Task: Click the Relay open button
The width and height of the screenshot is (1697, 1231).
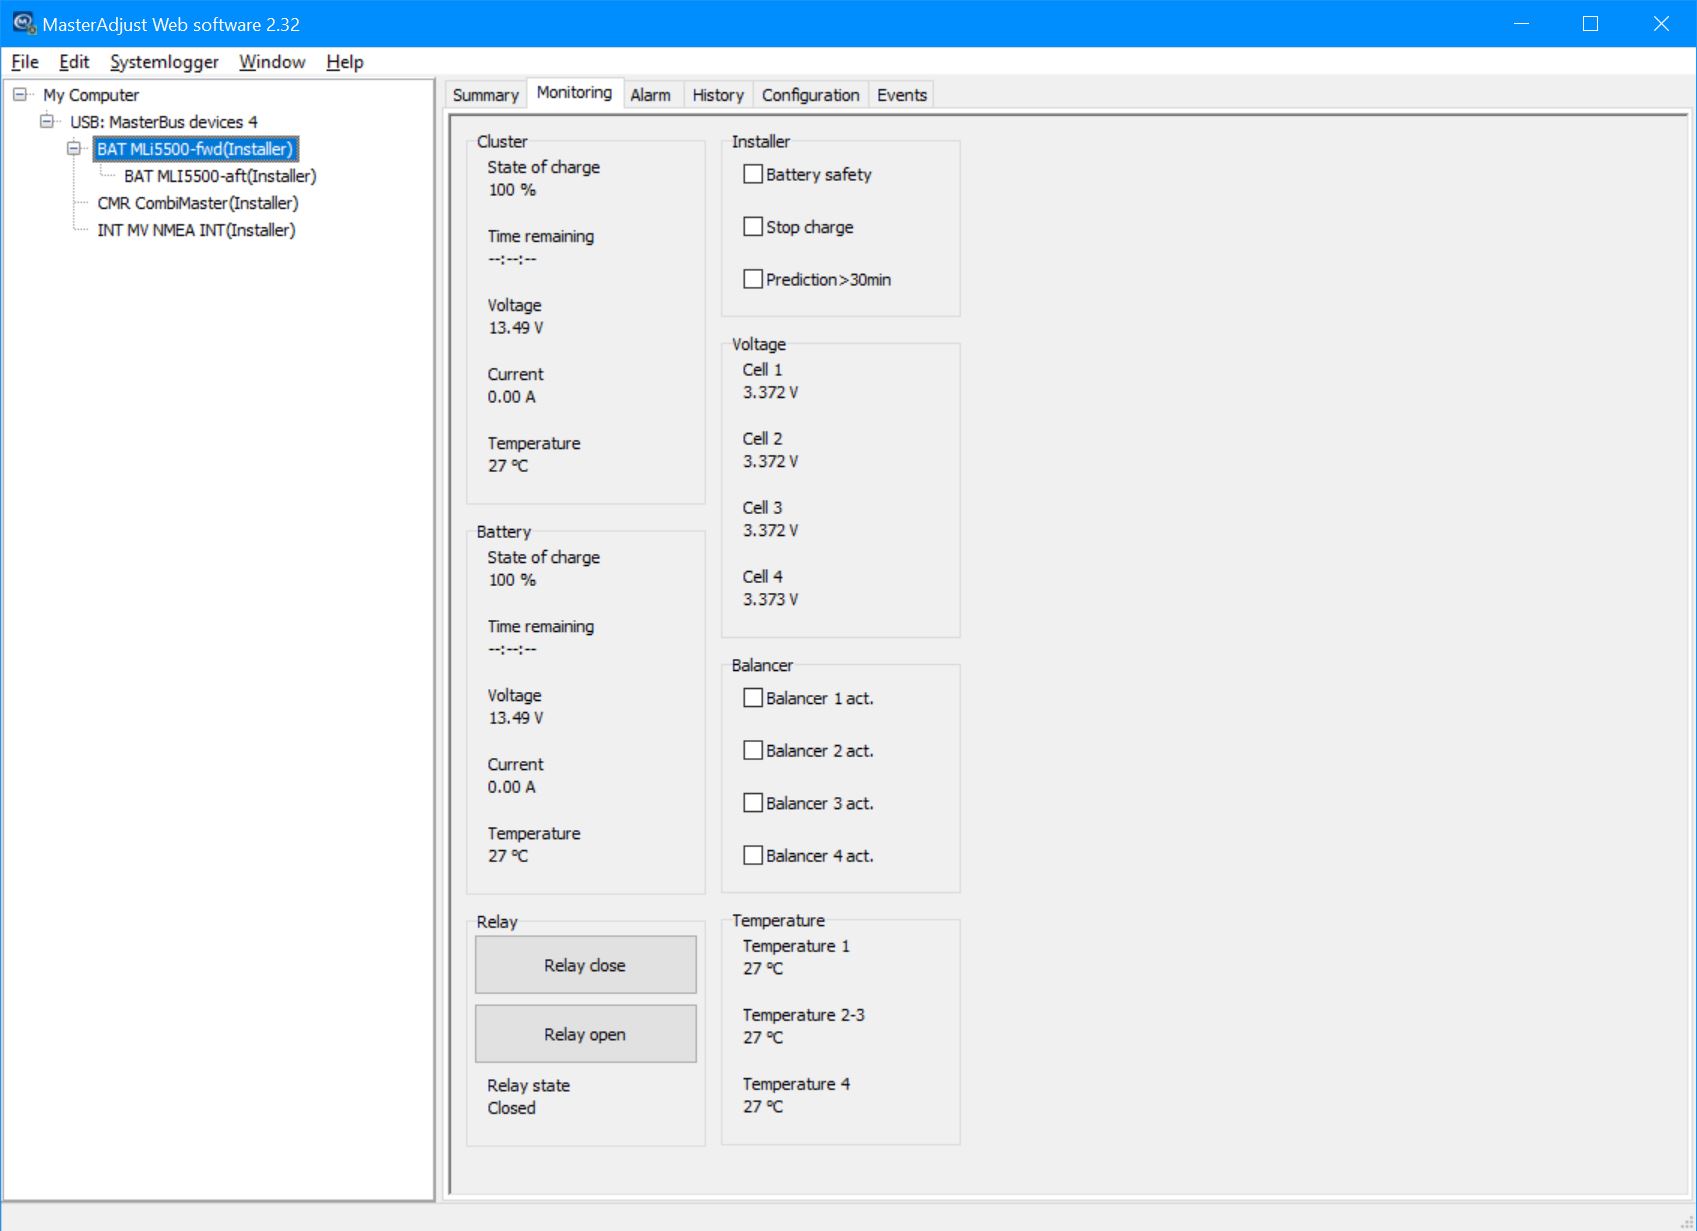Action: [585, 1034]
